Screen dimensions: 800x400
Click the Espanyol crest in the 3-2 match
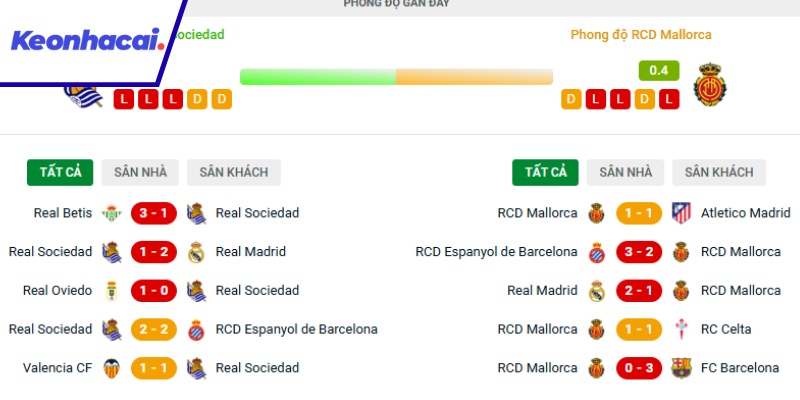click(x=597, y=251)
